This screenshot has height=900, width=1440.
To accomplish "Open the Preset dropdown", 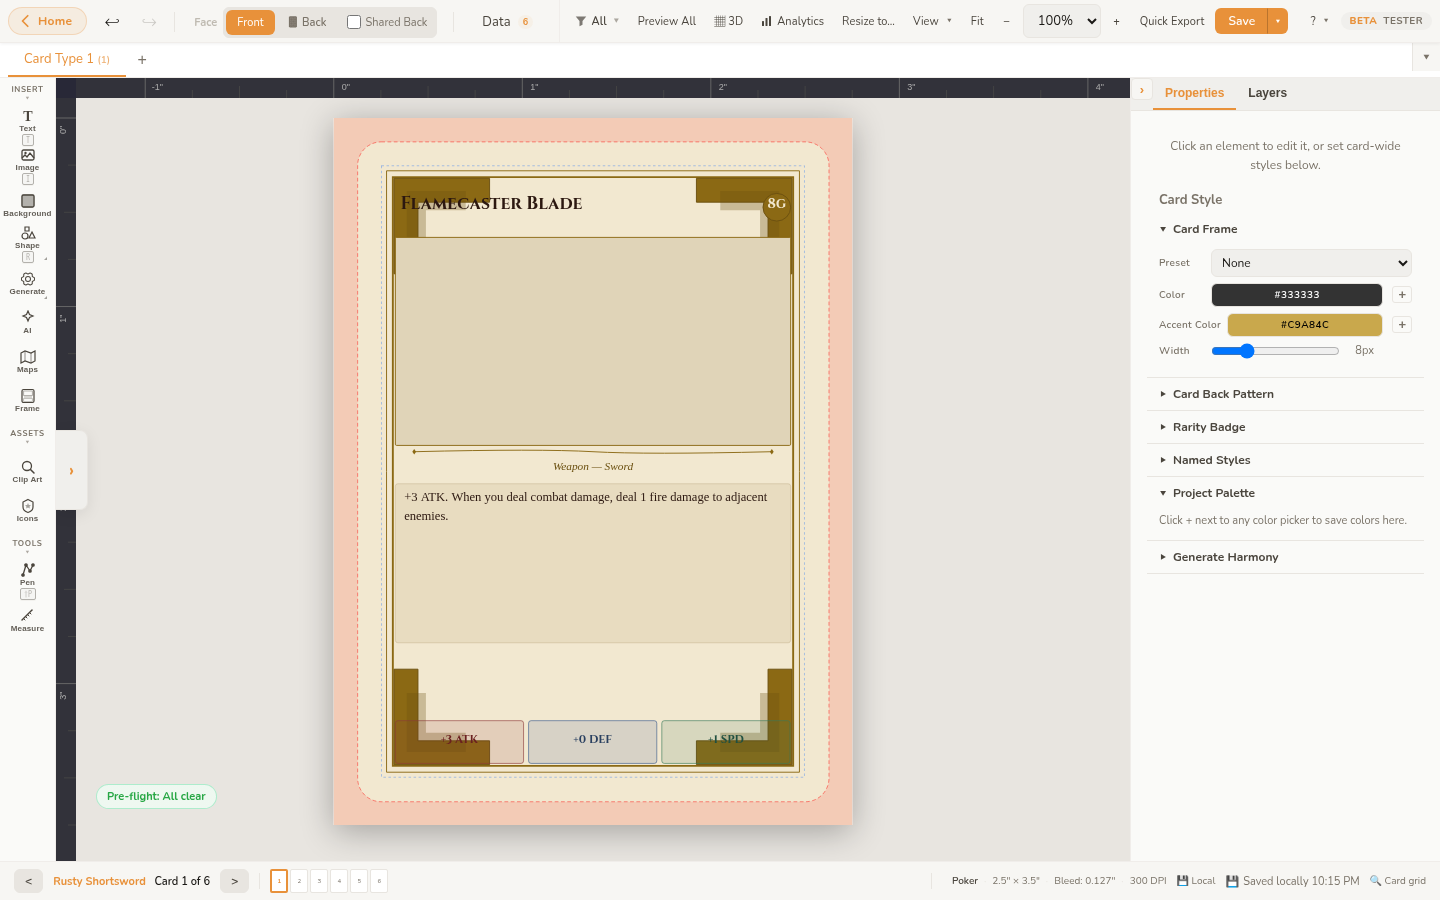I will coord(1311,263).
